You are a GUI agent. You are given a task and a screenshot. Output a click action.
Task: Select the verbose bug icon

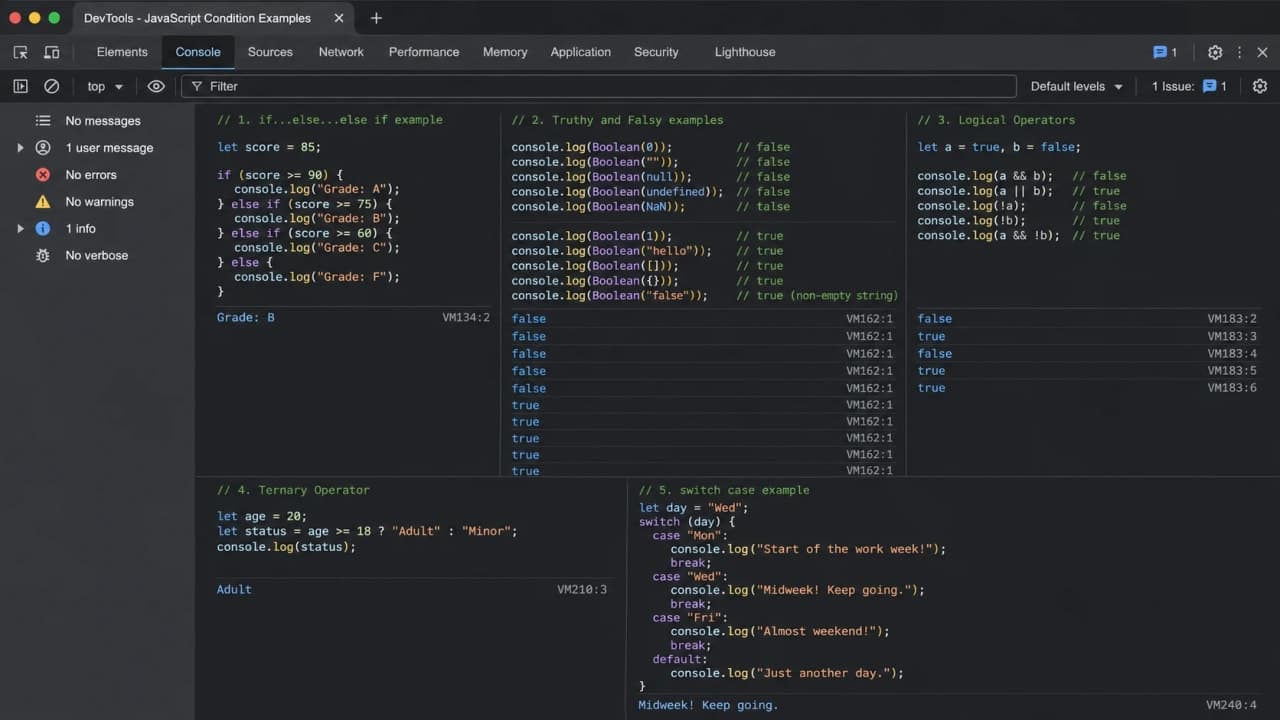pos(43,255)
